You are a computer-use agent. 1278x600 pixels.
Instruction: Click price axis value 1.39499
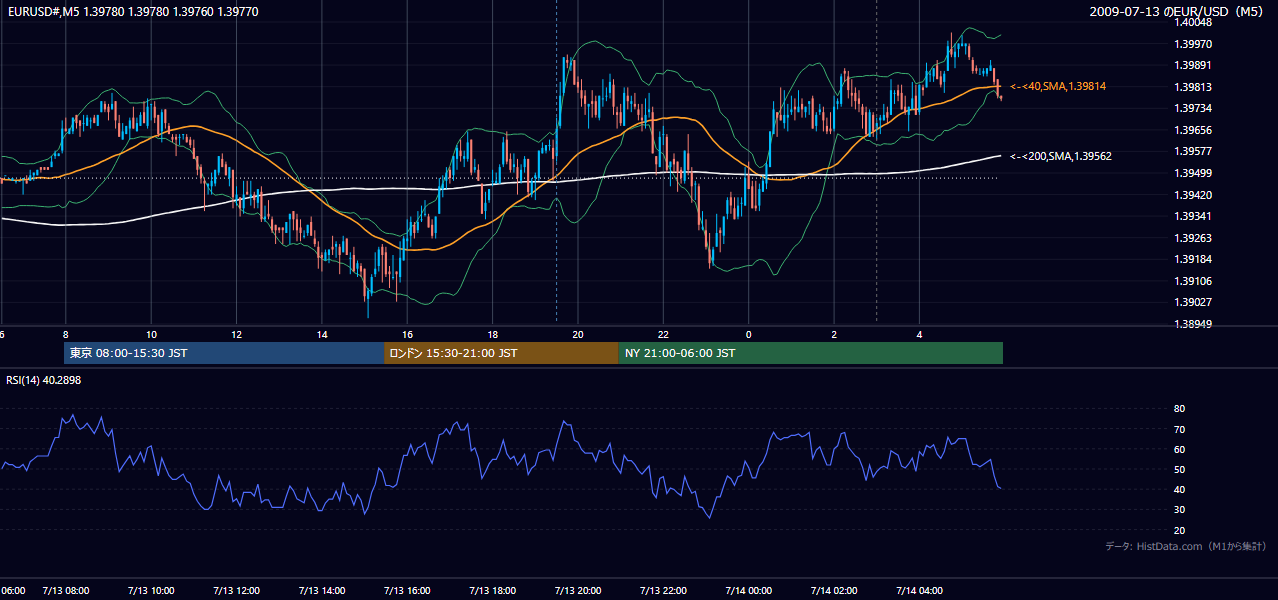[1193, 173]
